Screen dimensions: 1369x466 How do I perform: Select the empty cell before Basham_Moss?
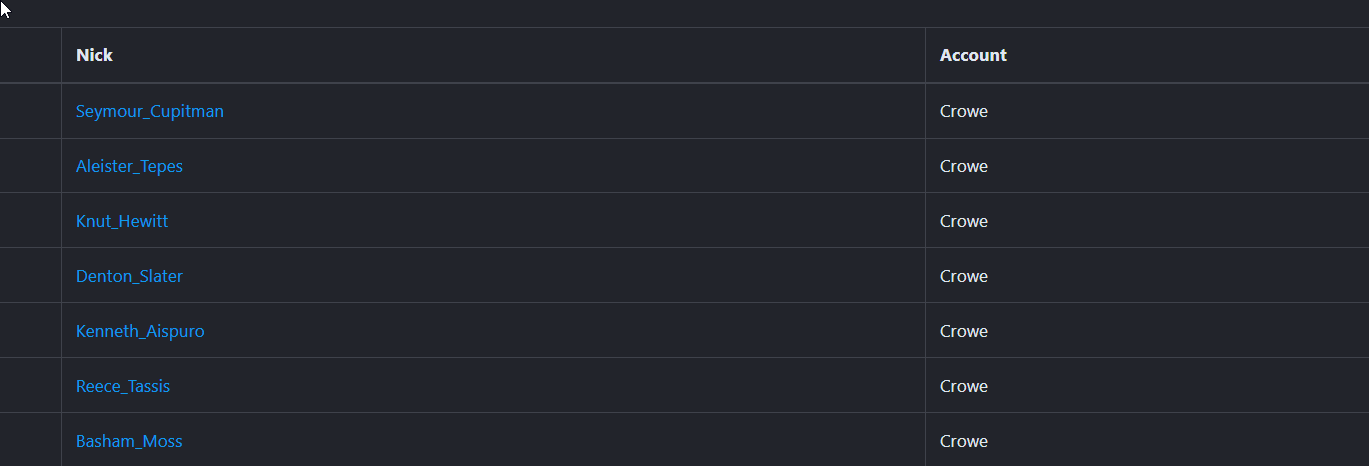coord(30,441)
